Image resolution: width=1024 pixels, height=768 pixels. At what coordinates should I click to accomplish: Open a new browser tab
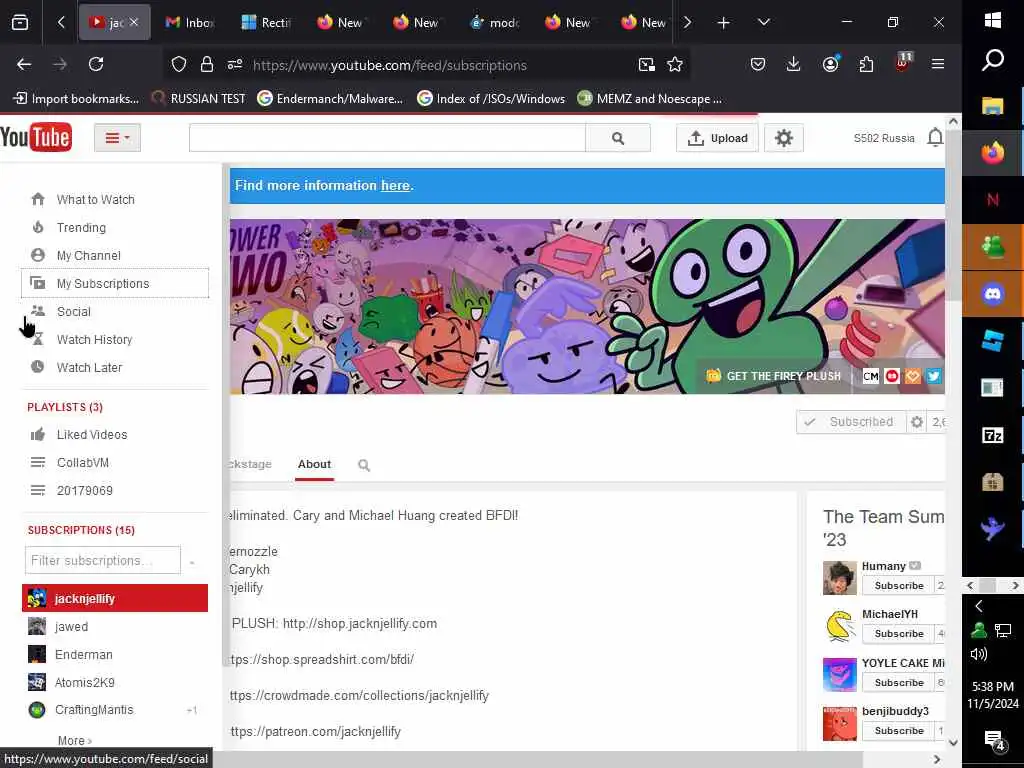(724, 23)
